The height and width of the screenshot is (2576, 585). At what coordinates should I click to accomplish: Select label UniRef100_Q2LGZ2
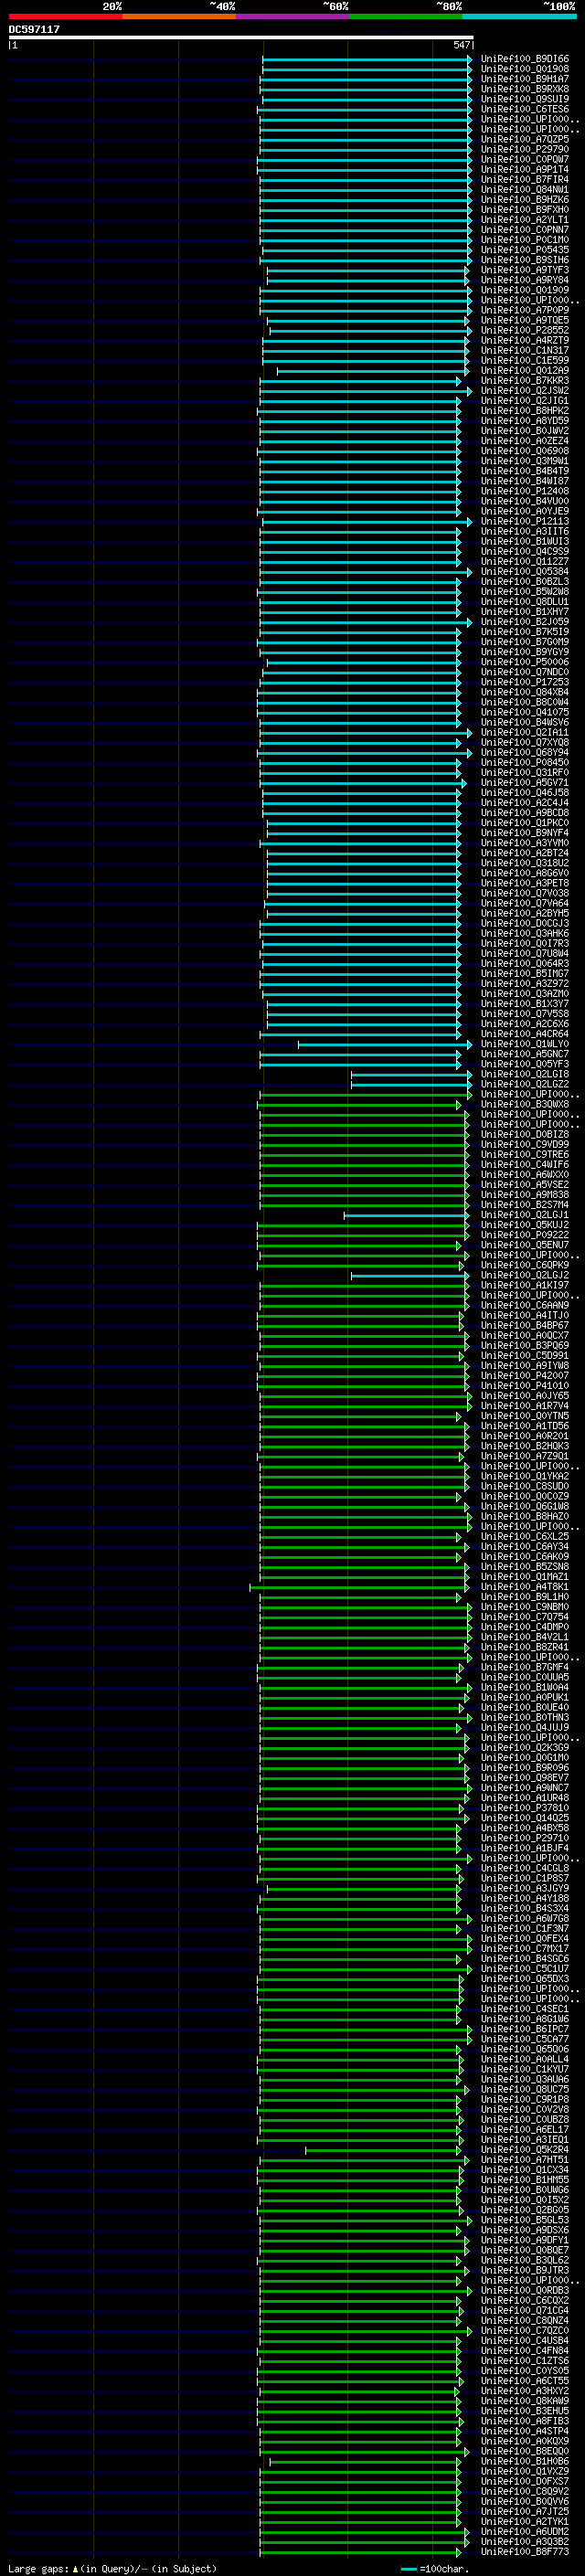525,1084
